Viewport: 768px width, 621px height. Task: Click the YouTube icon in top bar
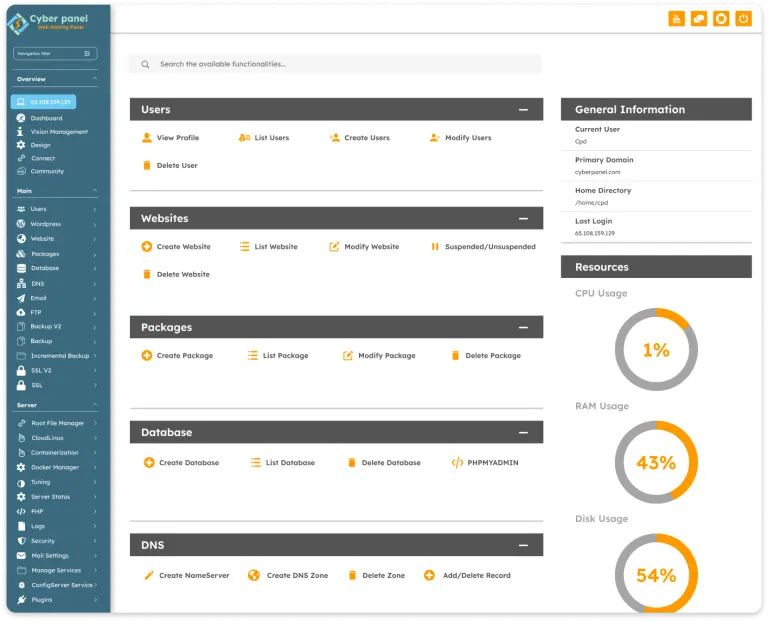pyautogui.click(x=677, y=18)
